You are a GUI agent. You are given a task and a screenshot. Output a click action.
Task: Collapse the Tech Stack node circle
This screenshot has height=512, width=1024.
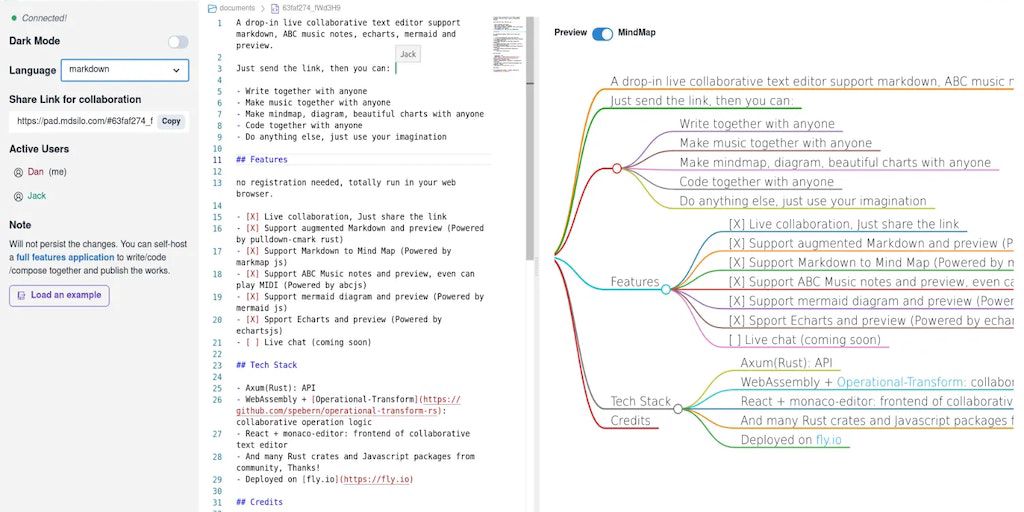(678, 408)
